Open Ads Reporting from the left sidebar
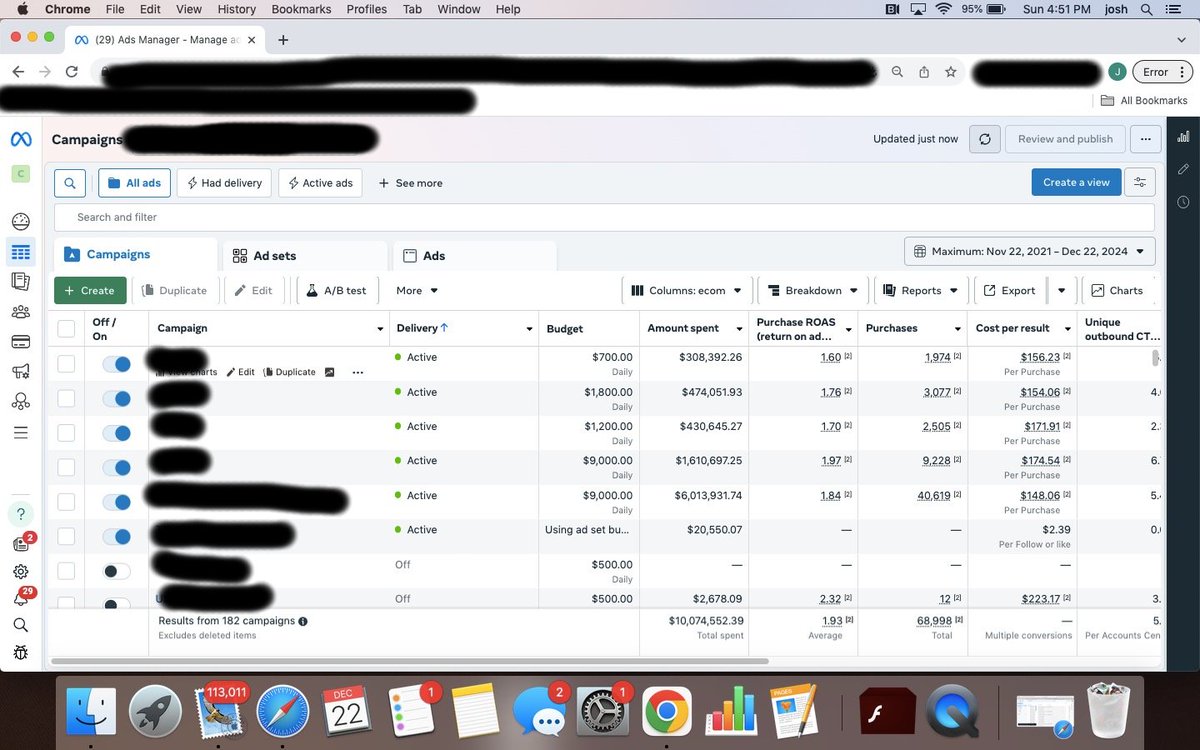This screenshot has height=750, width=1200. click(x=20, y=281)
